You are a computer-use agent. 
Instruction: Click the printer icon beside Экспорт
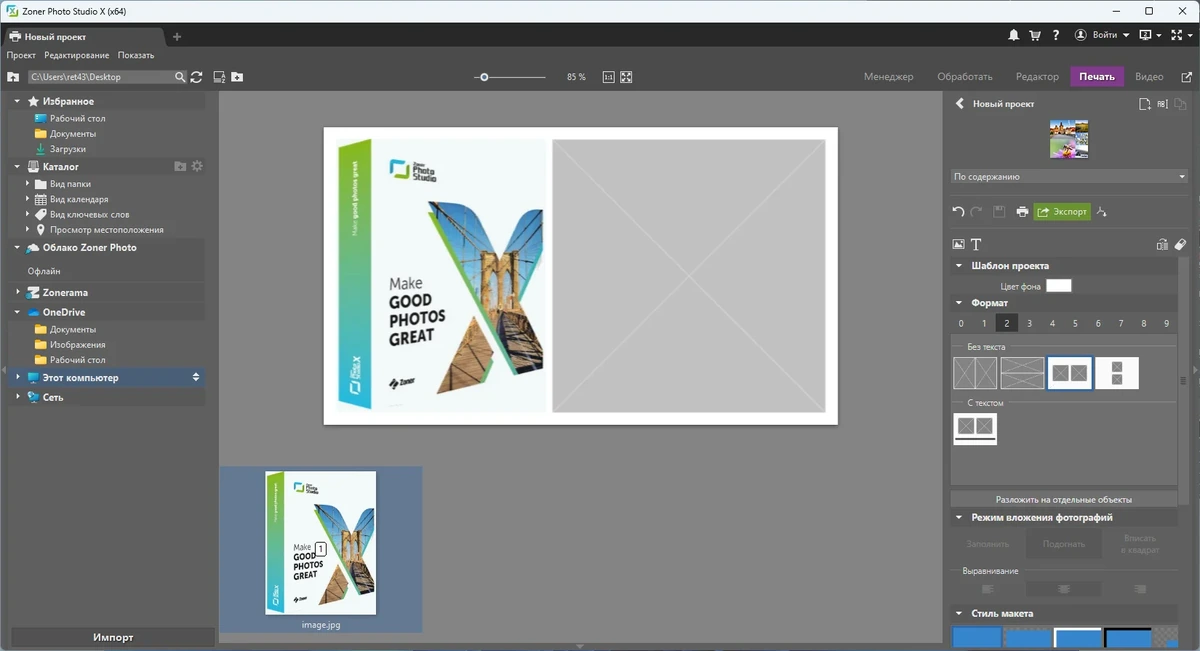coord(1022,212)
